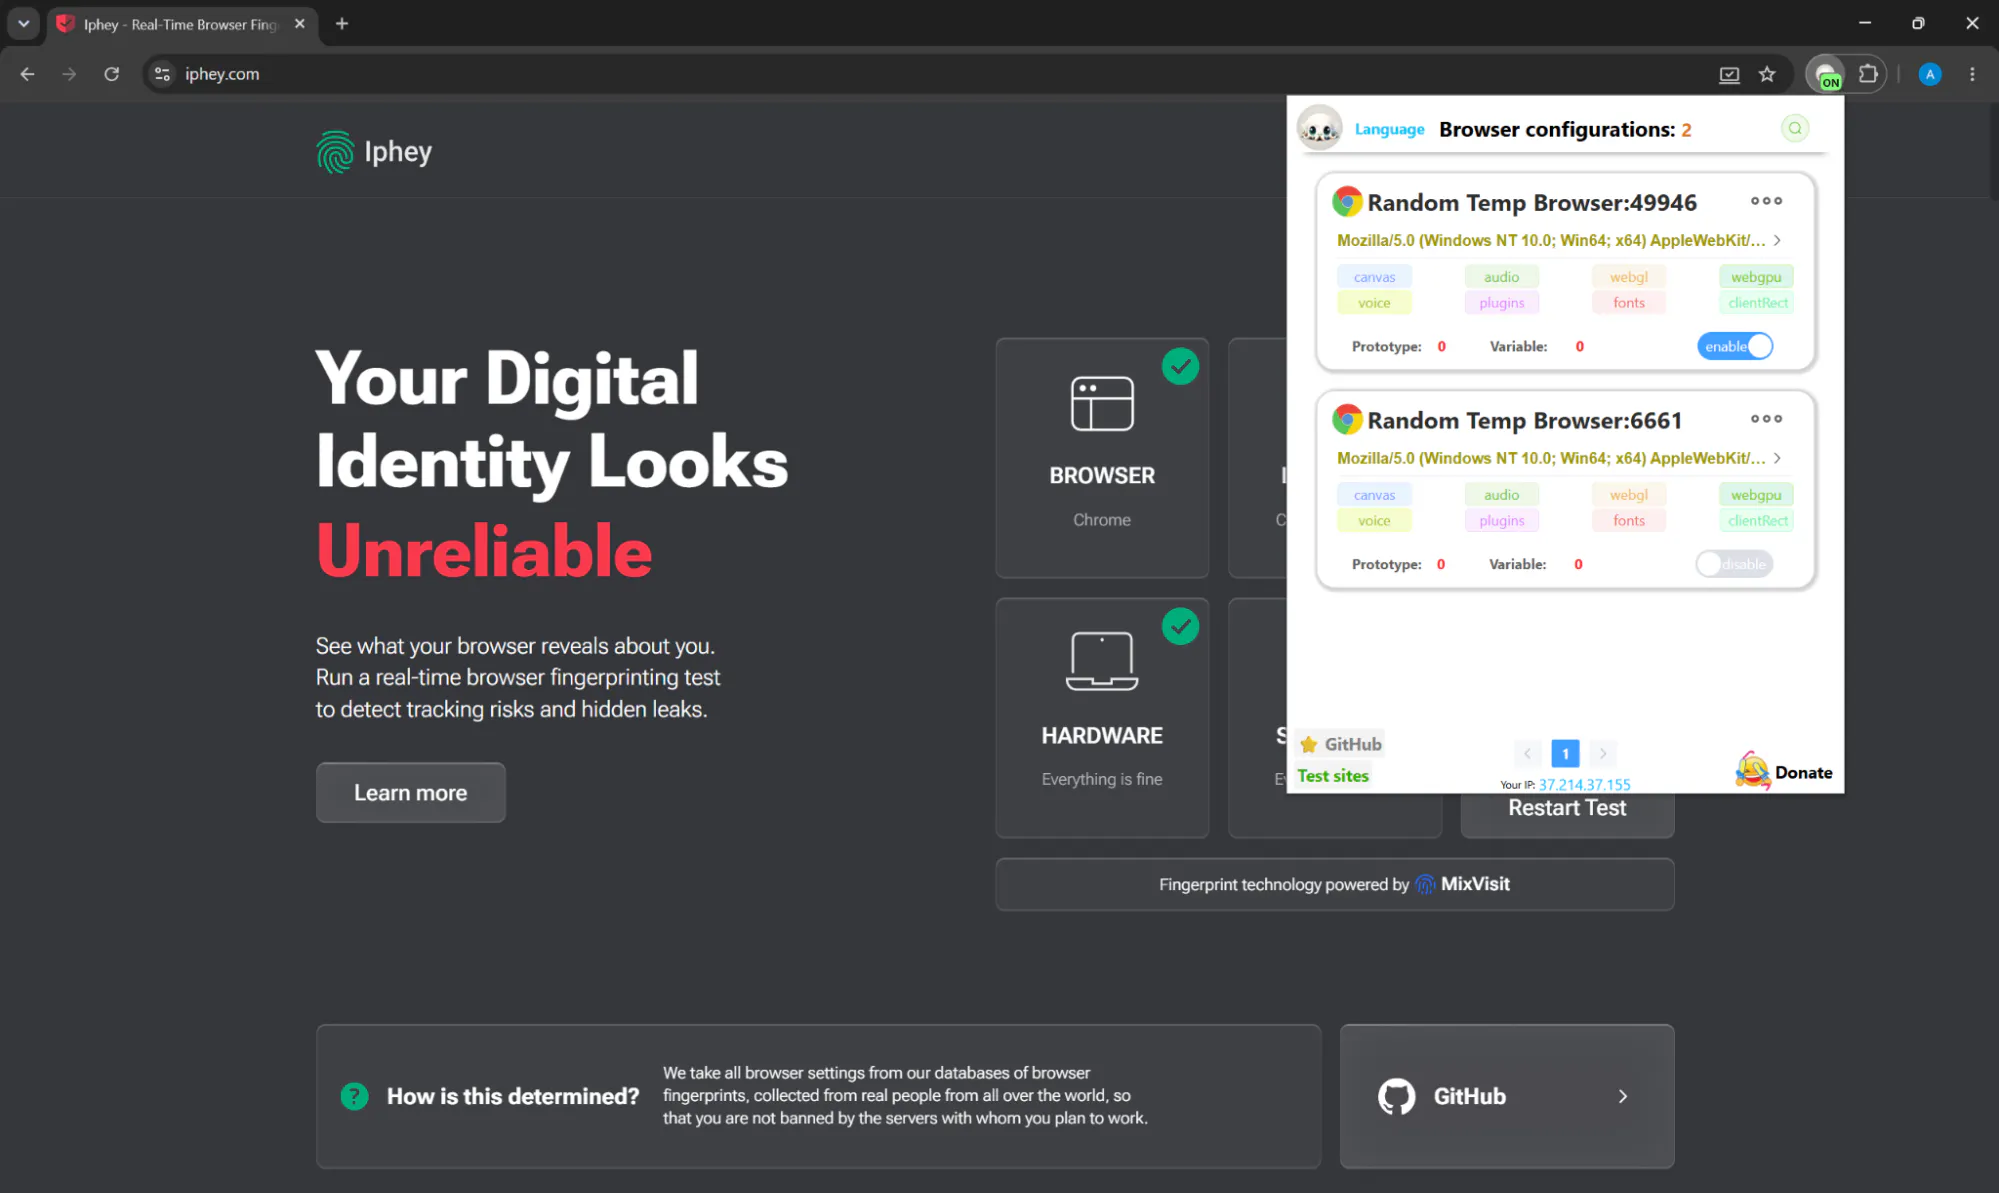Click the green search icon in popup

(x=1795, y=128)
